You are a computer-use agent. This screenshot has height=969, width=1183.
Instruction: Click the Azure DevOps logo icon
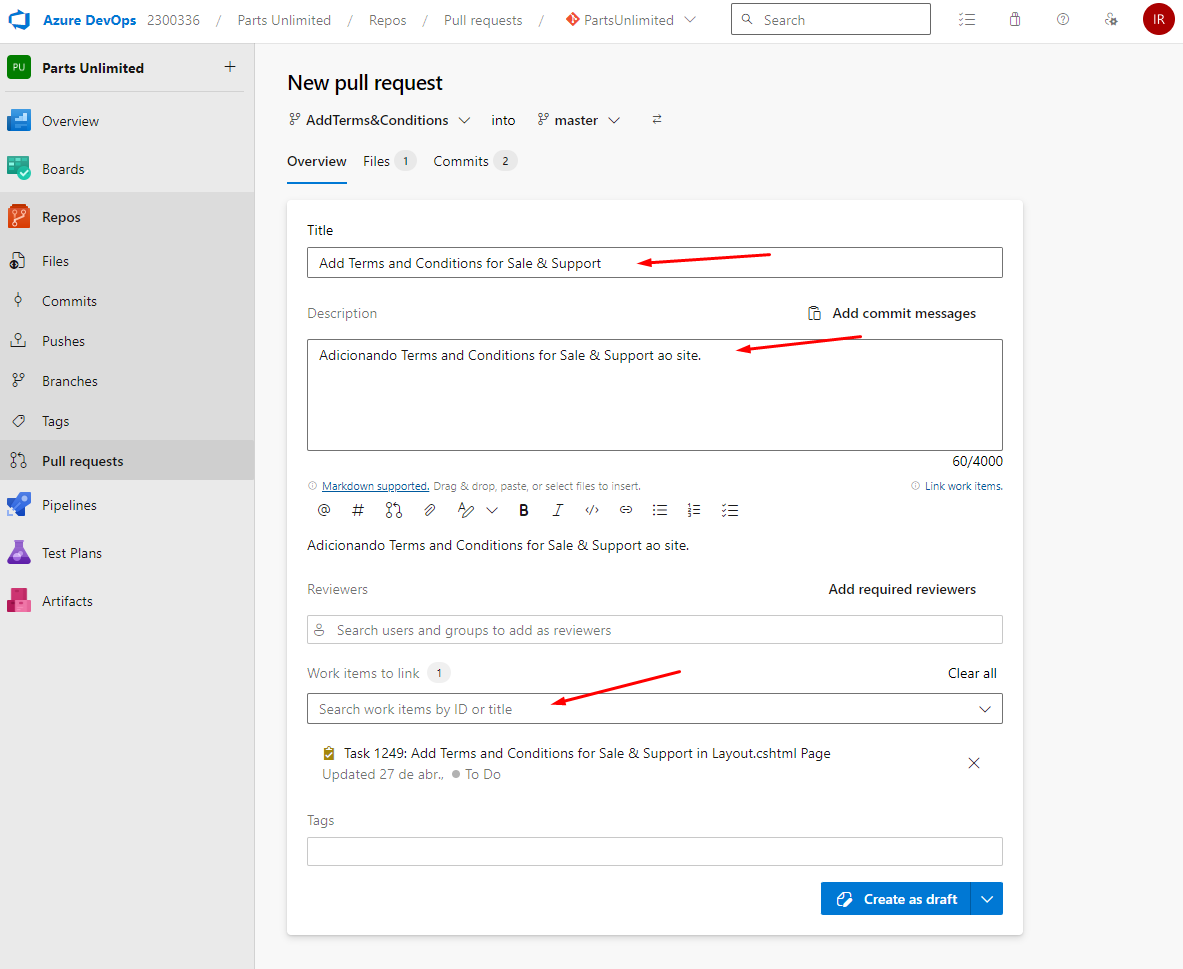19,20
